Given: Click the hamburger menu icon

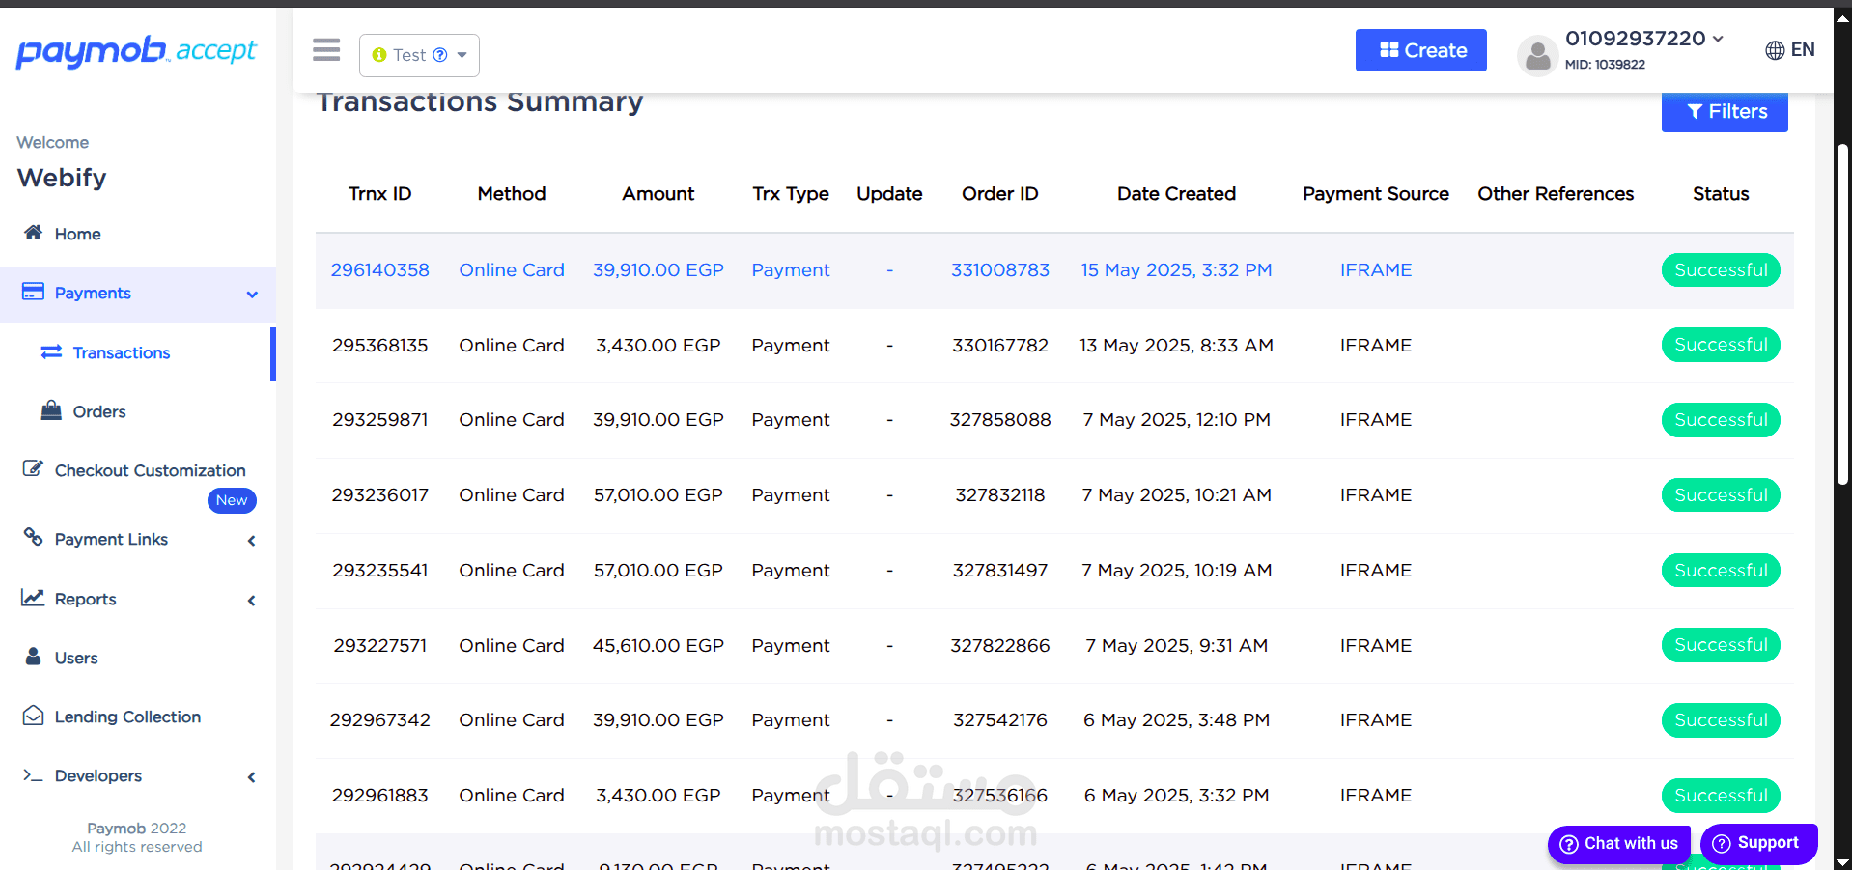Looking at the screenshot, I should [x=326, y=50].
